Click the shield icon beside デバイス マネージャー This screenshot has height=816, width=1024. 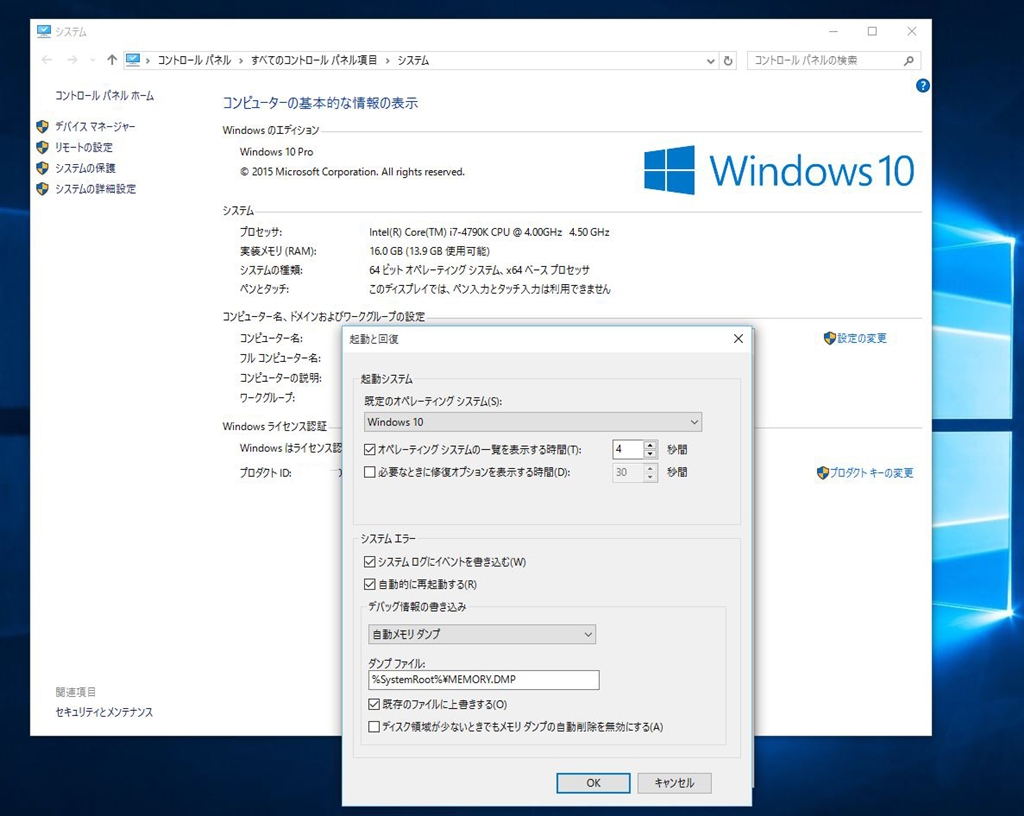42,127
